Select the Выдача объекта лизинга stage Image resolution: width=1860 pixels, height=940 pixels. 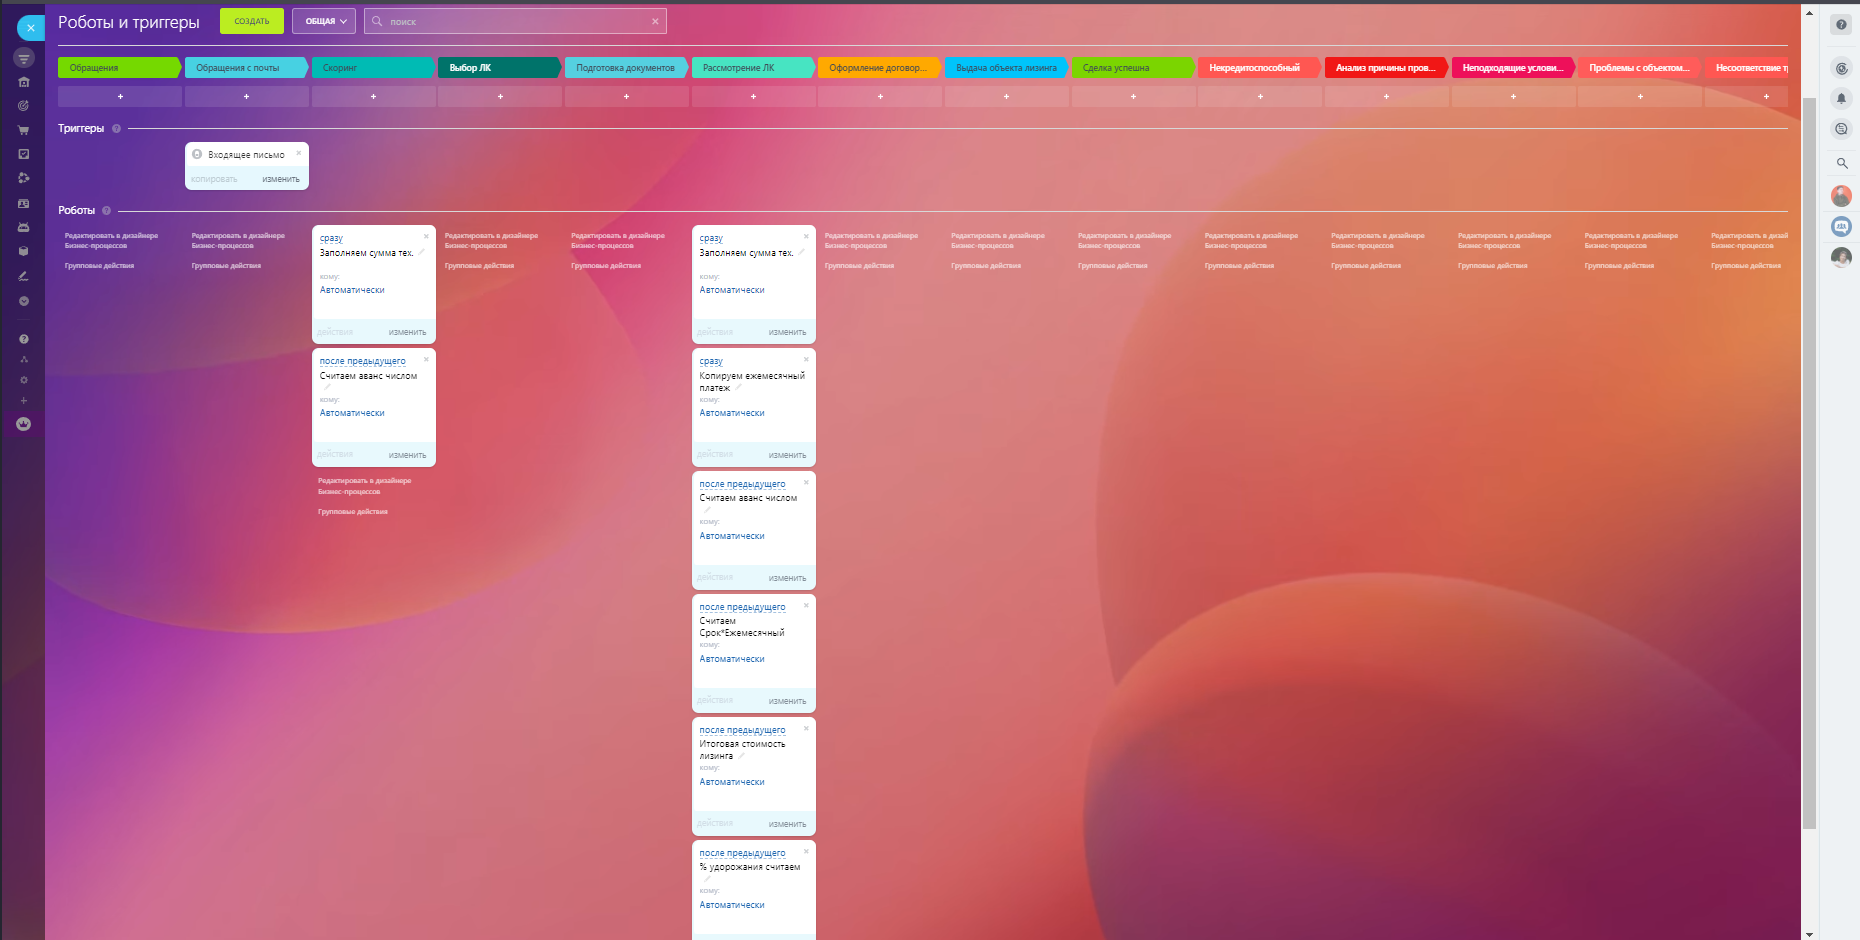click(1006, 68)
